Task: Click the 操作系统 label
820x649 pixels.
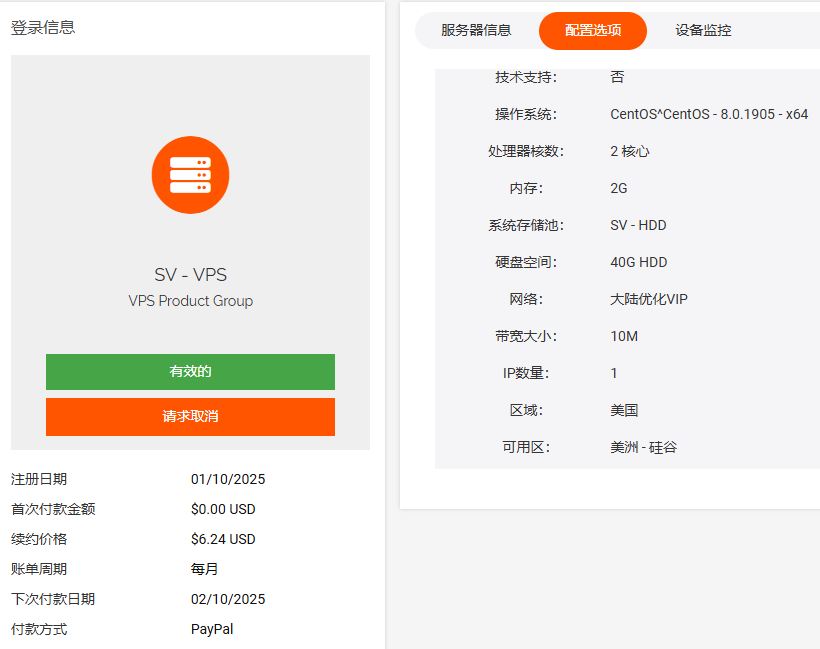Action: (x=526, y=114)
